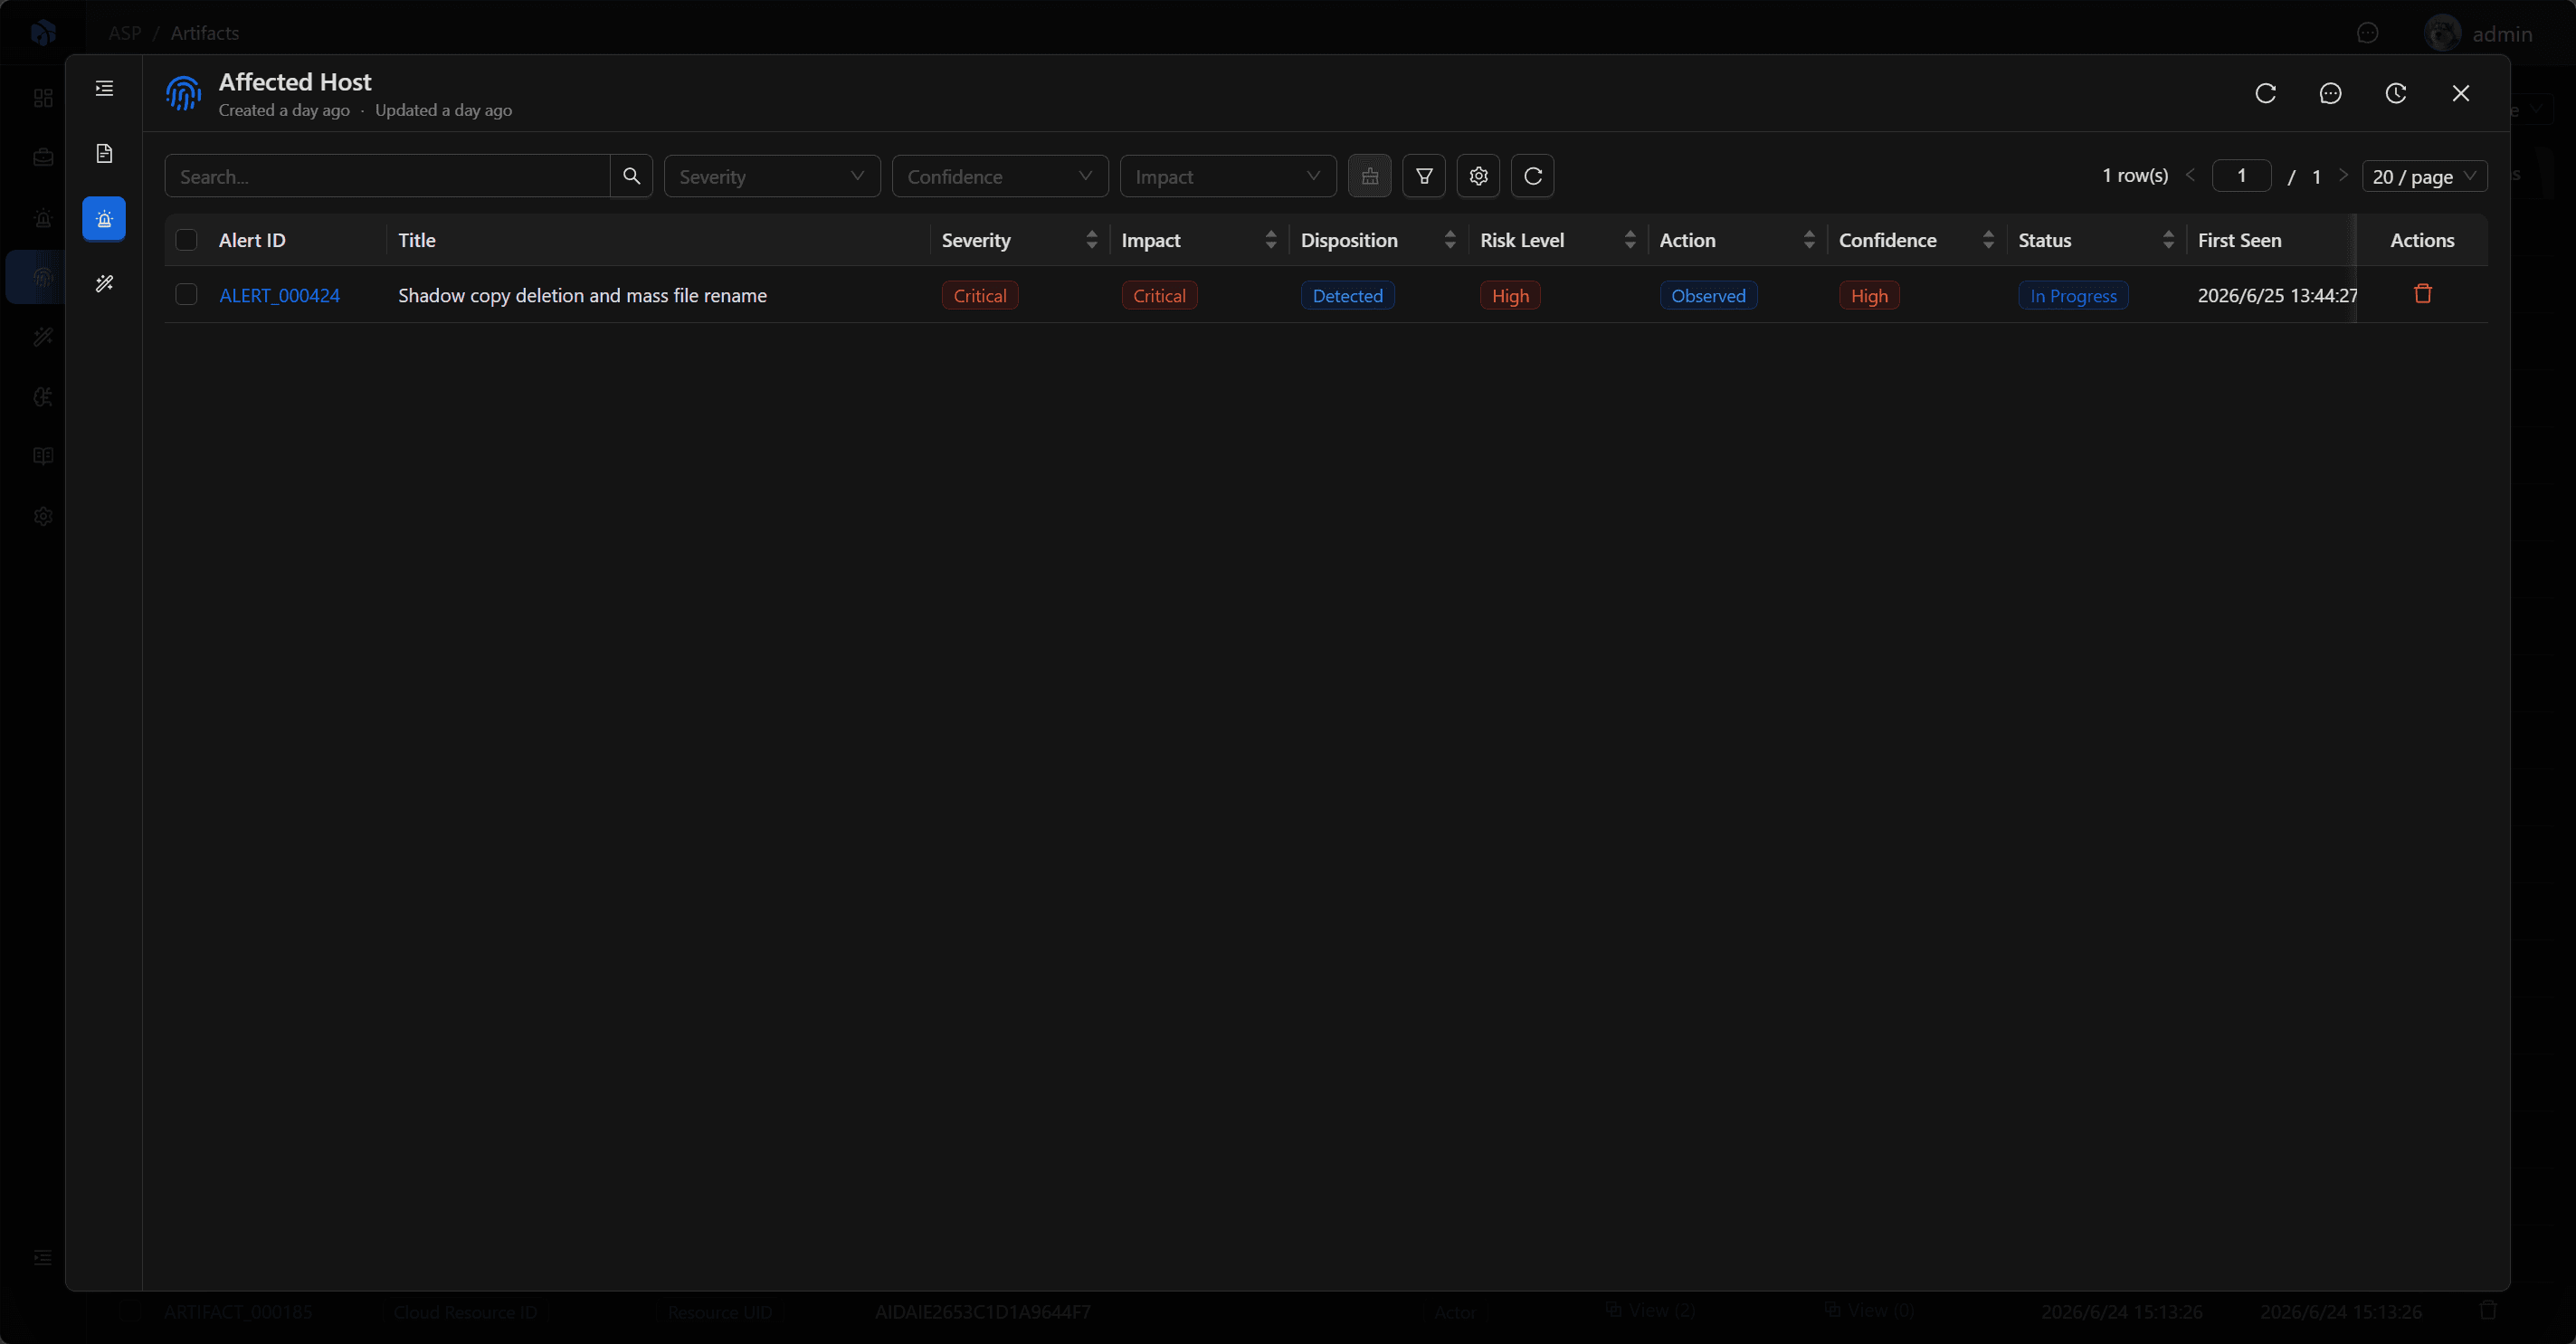Open the document details sidebar icon
Image resolution: width=2576 pixels, height=1344 pixels.
coord(104,153)
